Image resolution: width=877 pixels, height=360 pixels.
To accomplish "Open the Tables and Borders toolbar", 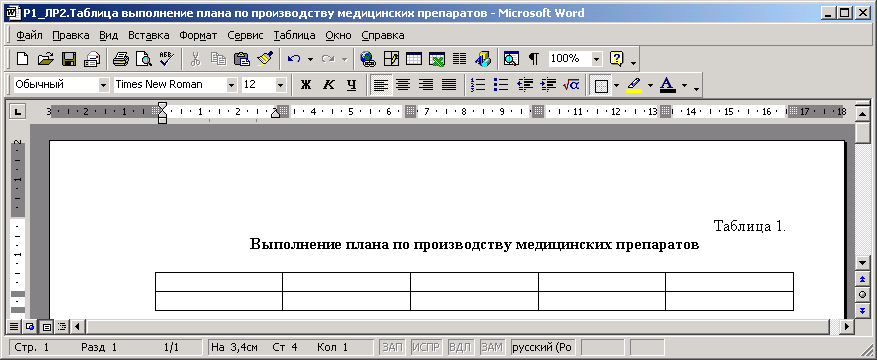I will (391, 58).
